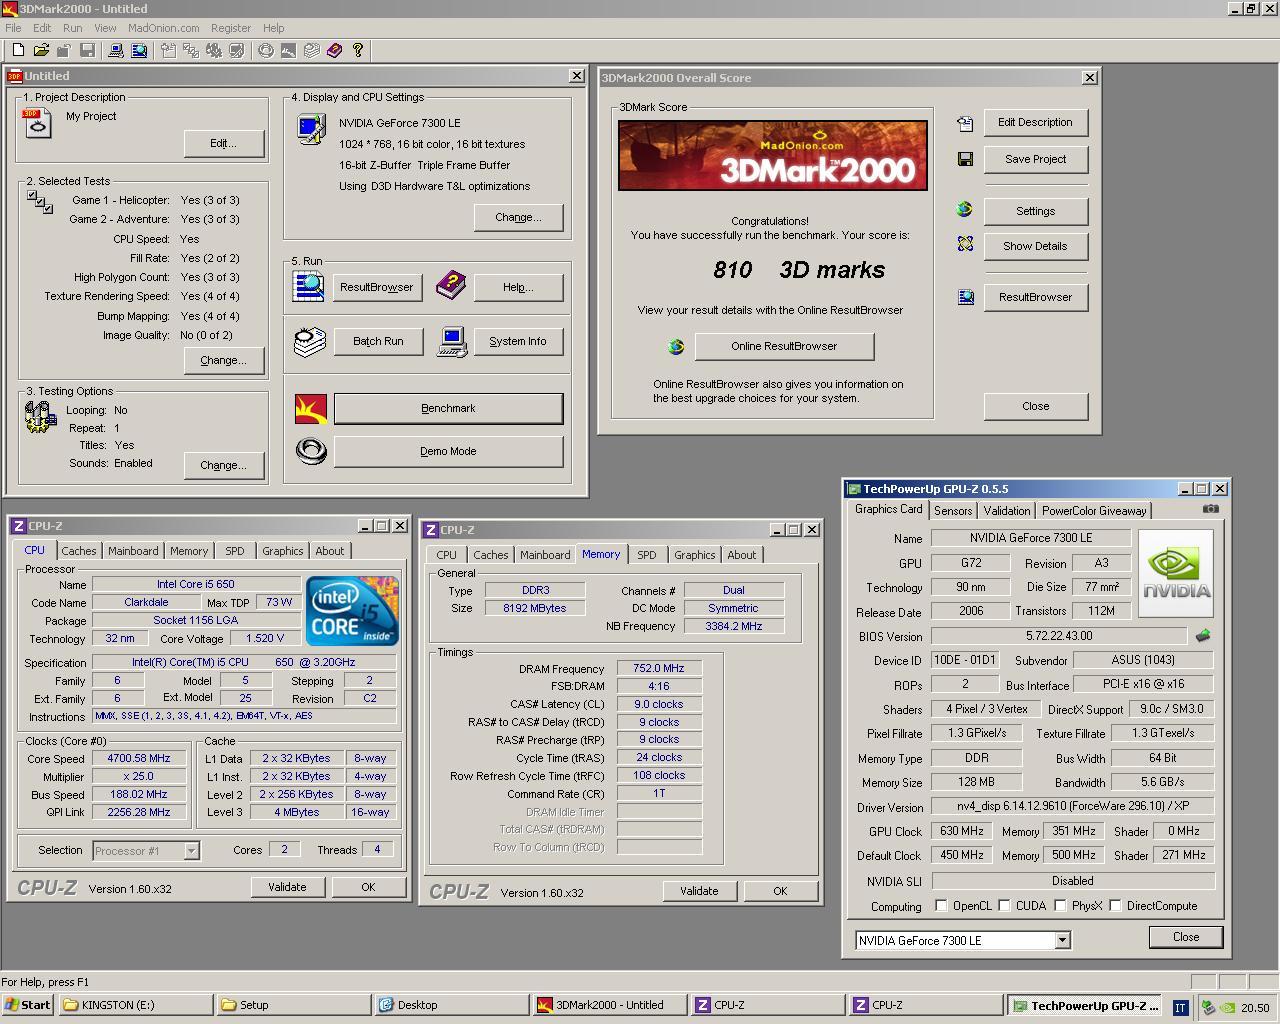Click the Intel Core i5 logo in CPU-Z
Screen dimensions: 1280x1024
[x=352, y=611]
